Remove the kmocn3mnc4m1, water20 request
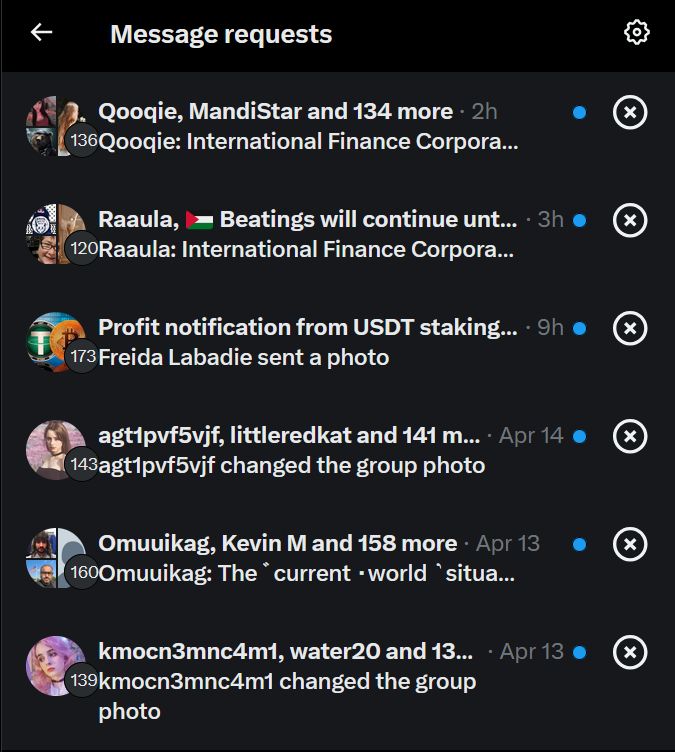This screenshot has height=752, width=675. click(x=629, y=652)
